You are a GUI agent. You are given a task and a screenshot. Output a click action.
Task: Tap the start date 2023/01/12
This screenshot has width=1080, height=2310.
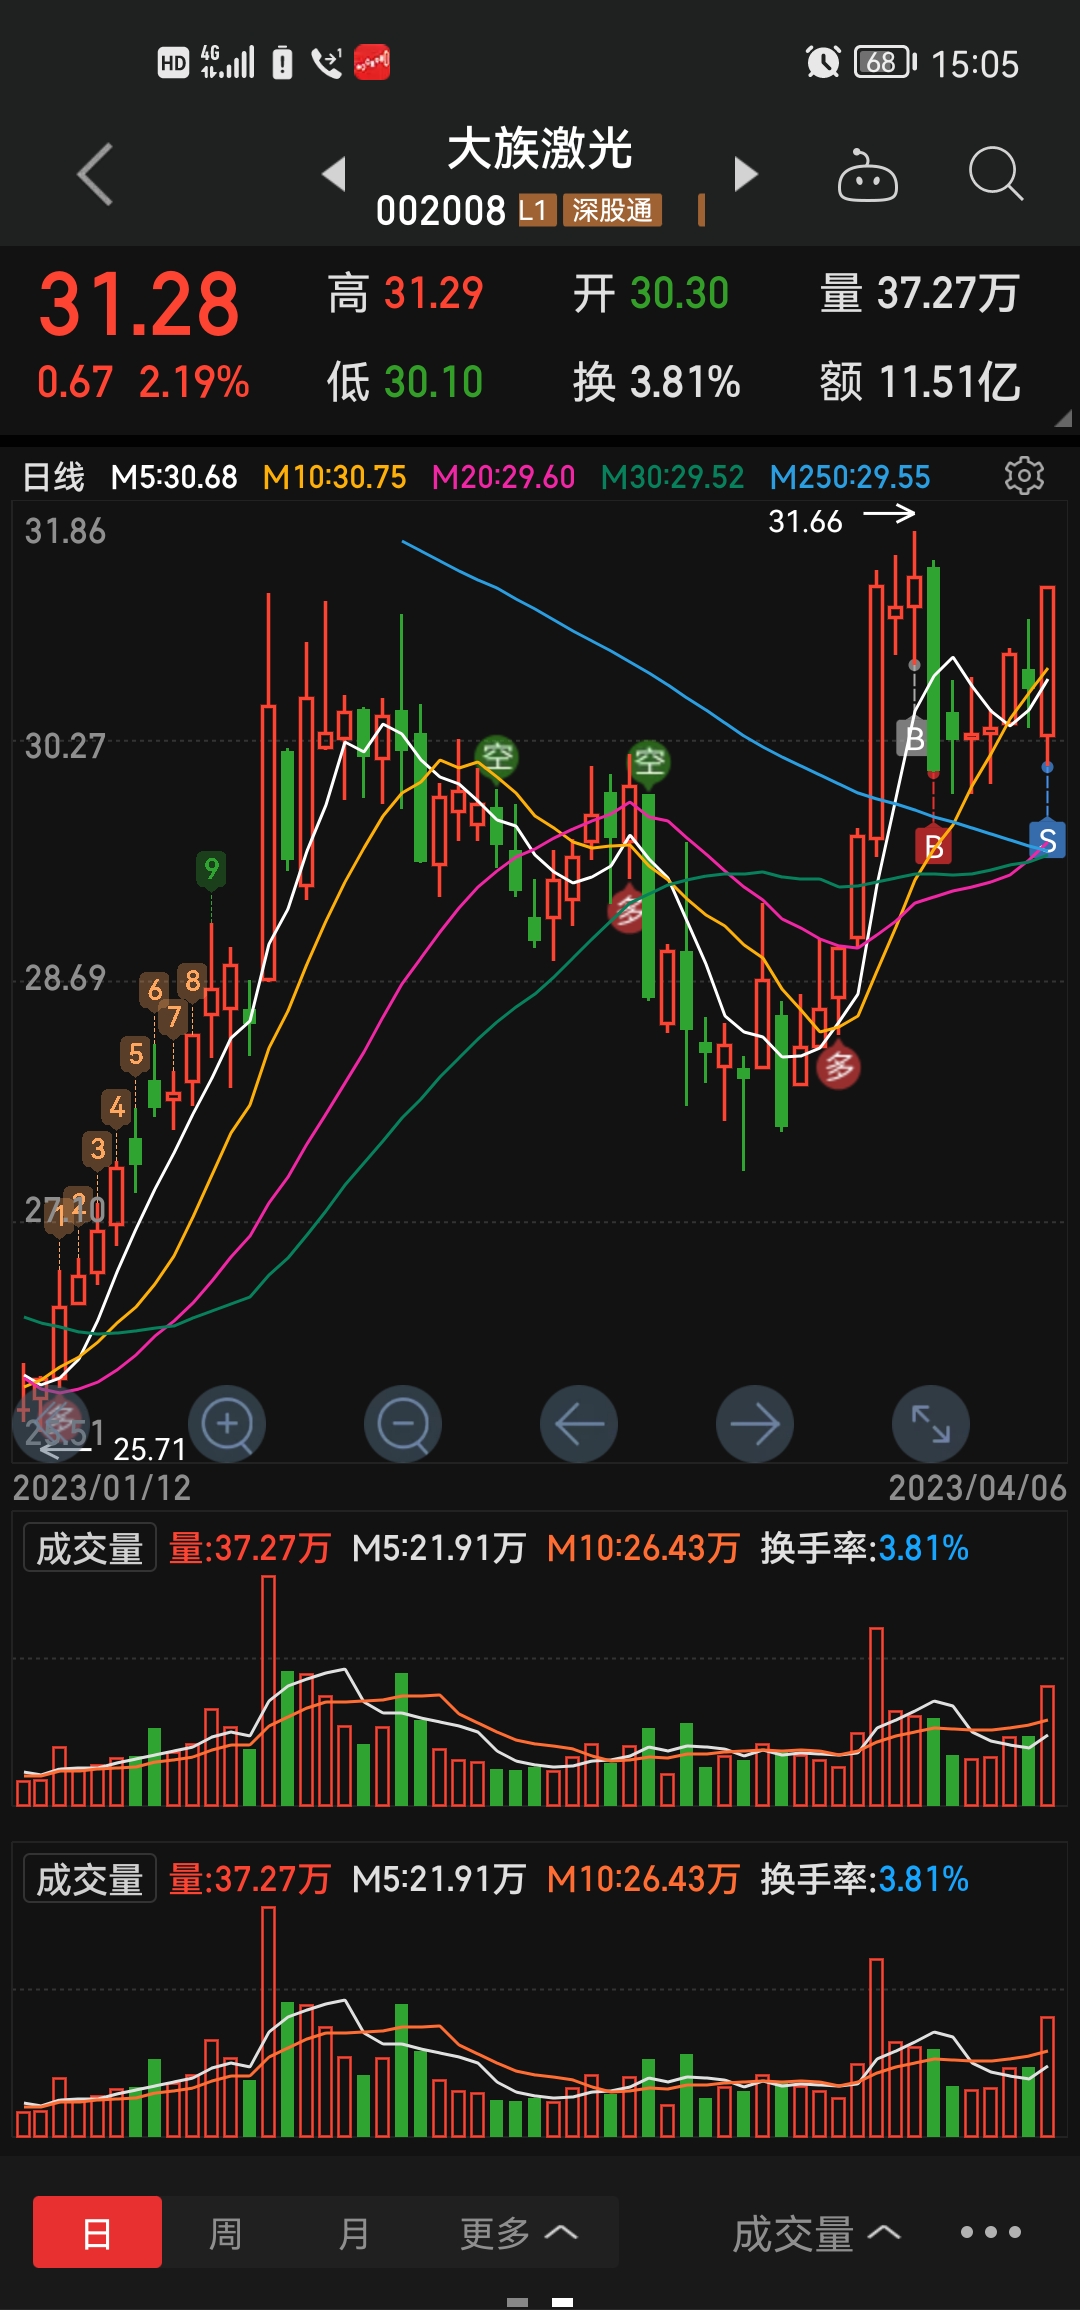click(102, 1488)
